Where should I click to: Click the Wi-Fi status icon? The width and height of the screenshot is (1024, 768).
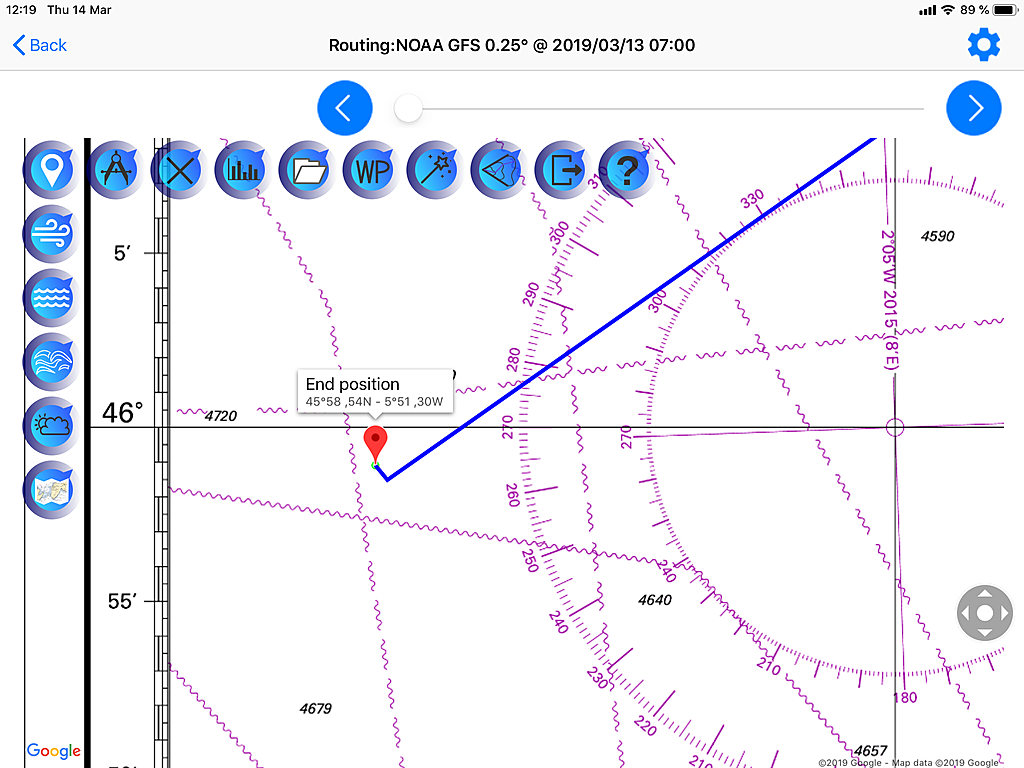(948, 10)
